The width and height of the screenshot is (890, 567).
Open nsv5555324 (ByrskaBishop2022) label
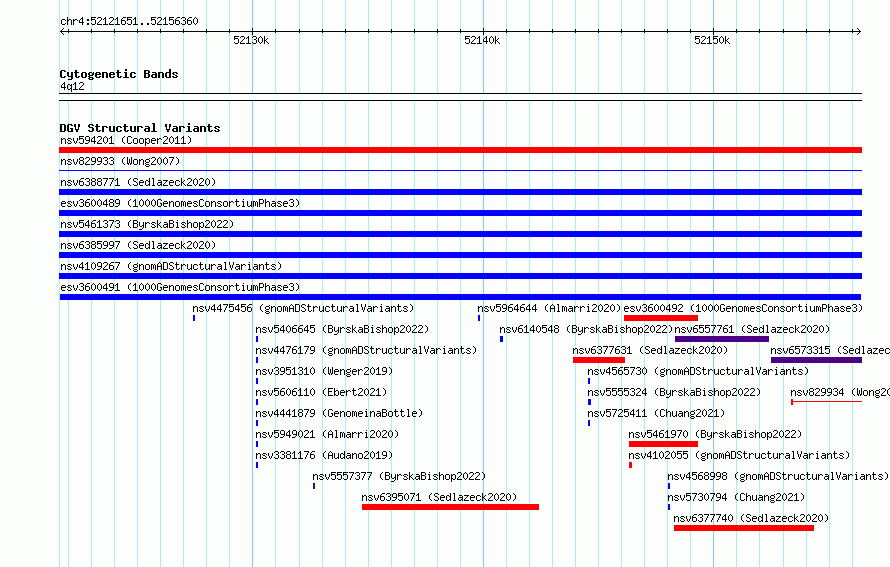674,392
